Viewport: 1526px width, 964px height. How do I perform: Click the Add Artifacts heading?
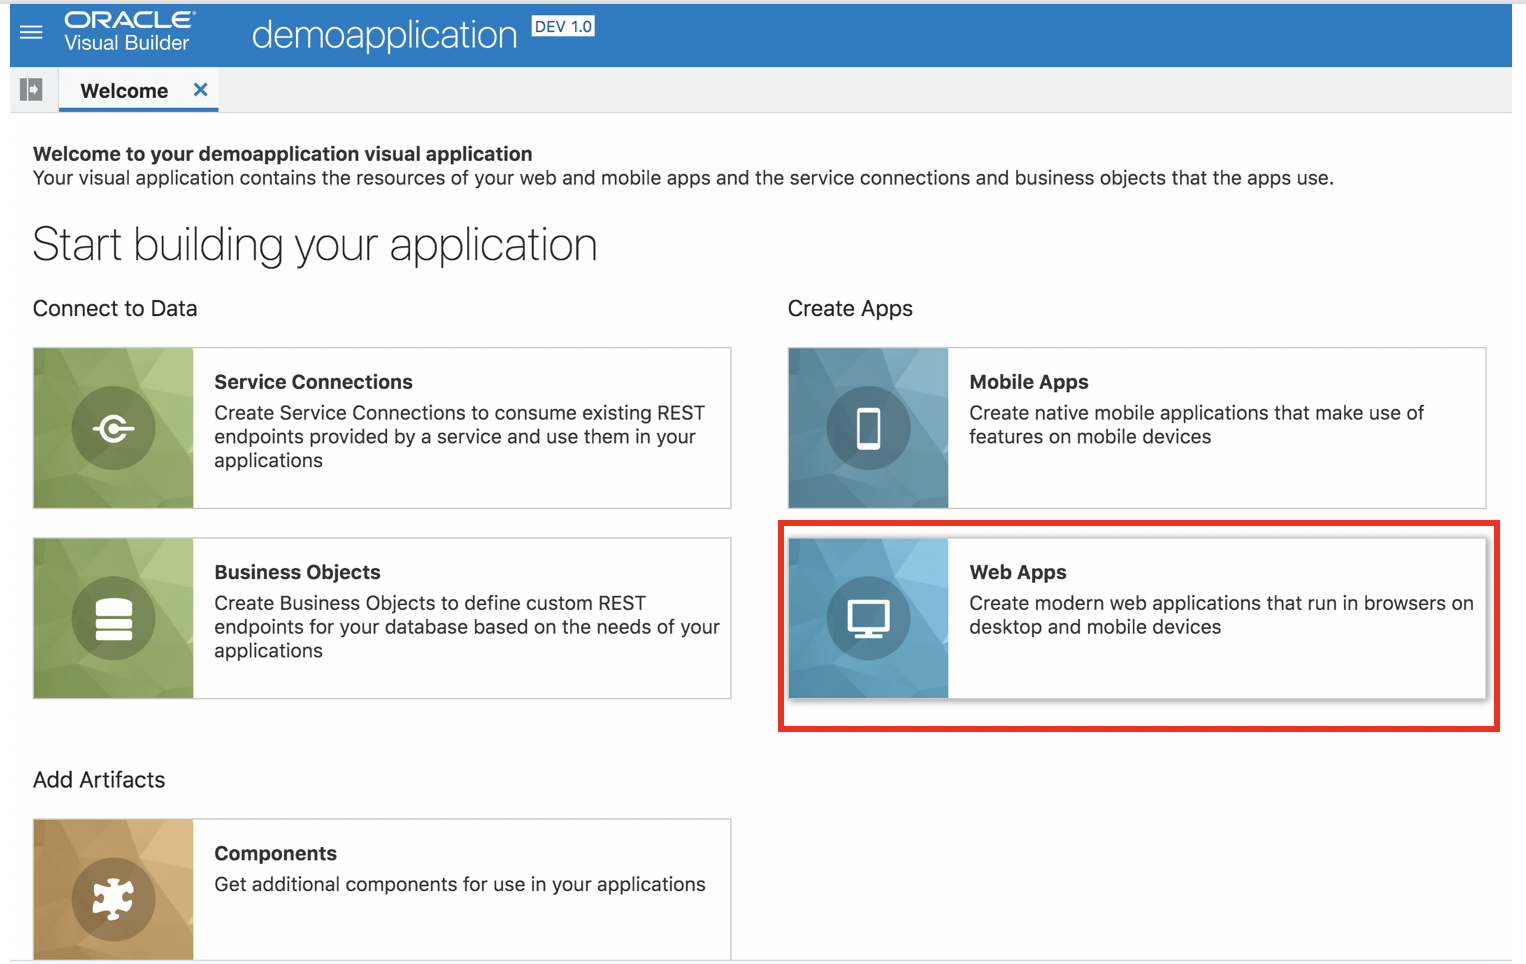(x=99, y=779)
